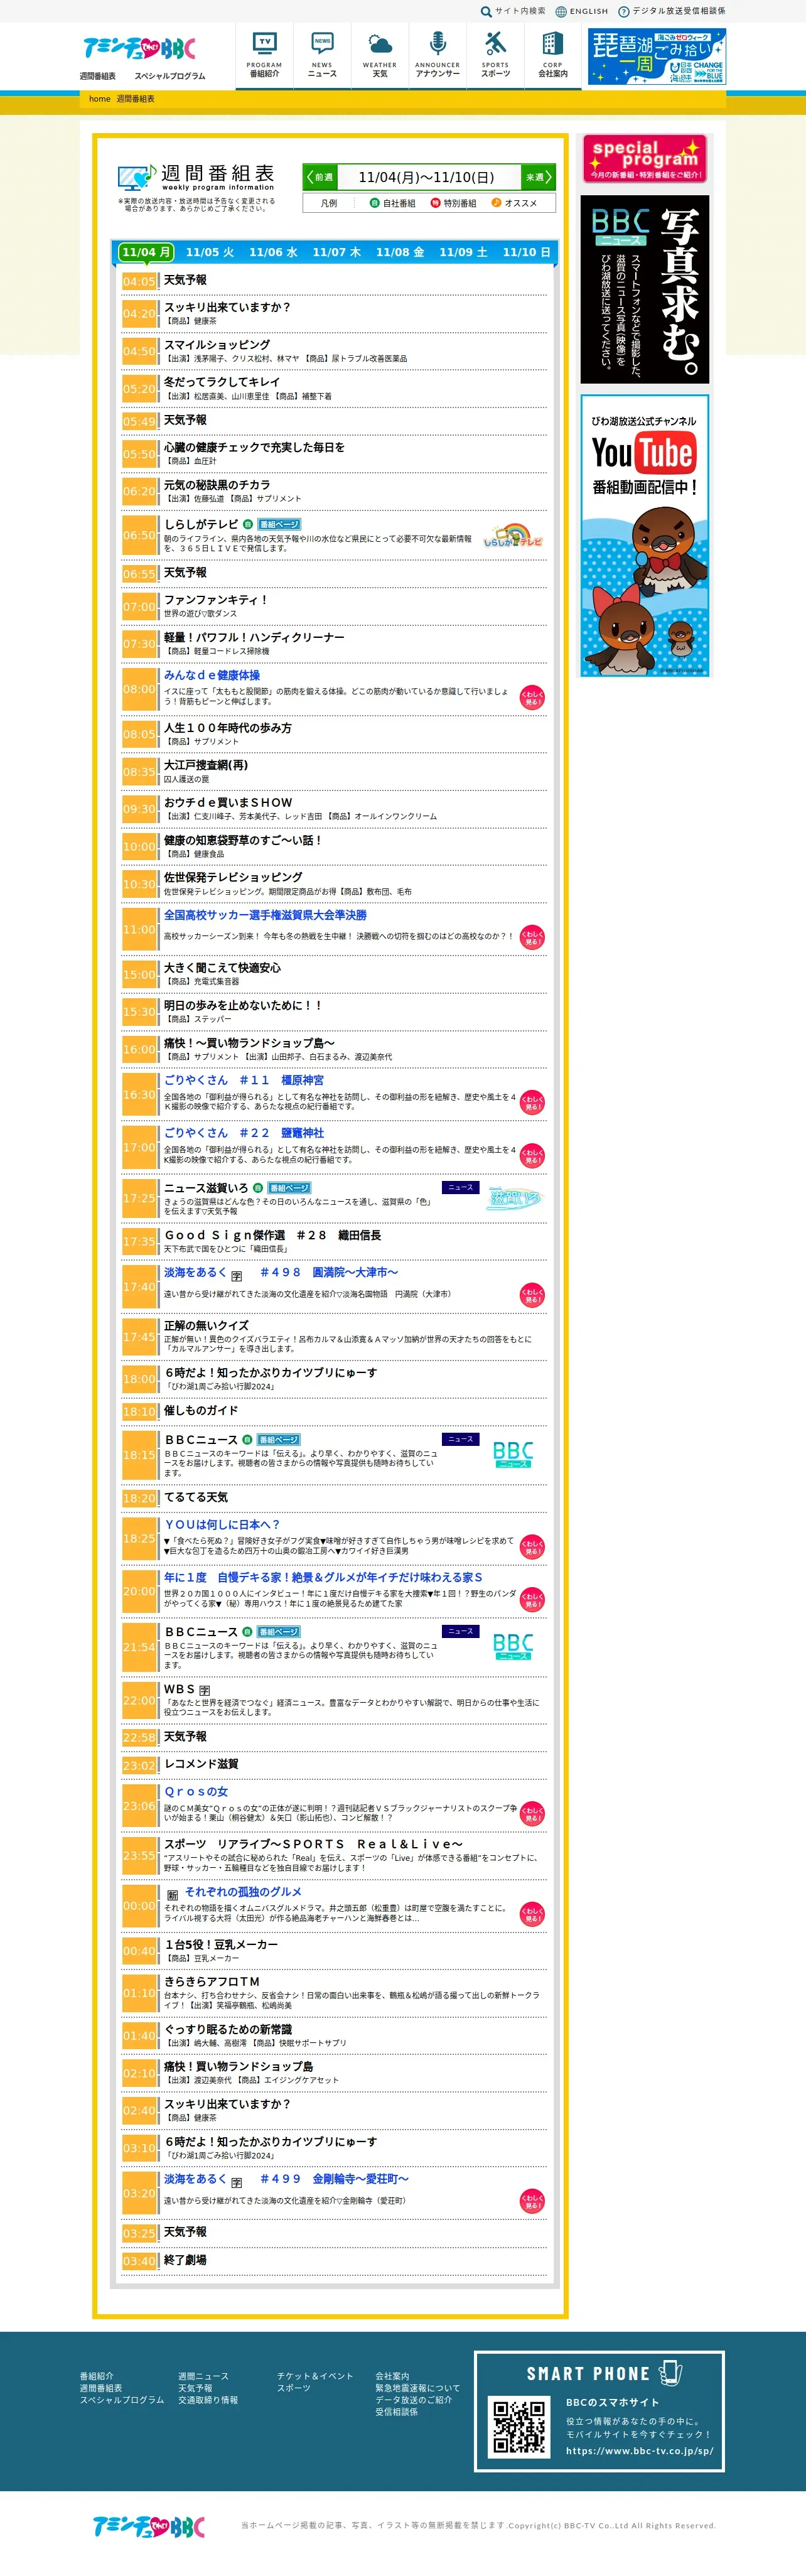
Task: Select the 11/10 日 day tab
Action: pyautogui.click(x=526, y=252)
